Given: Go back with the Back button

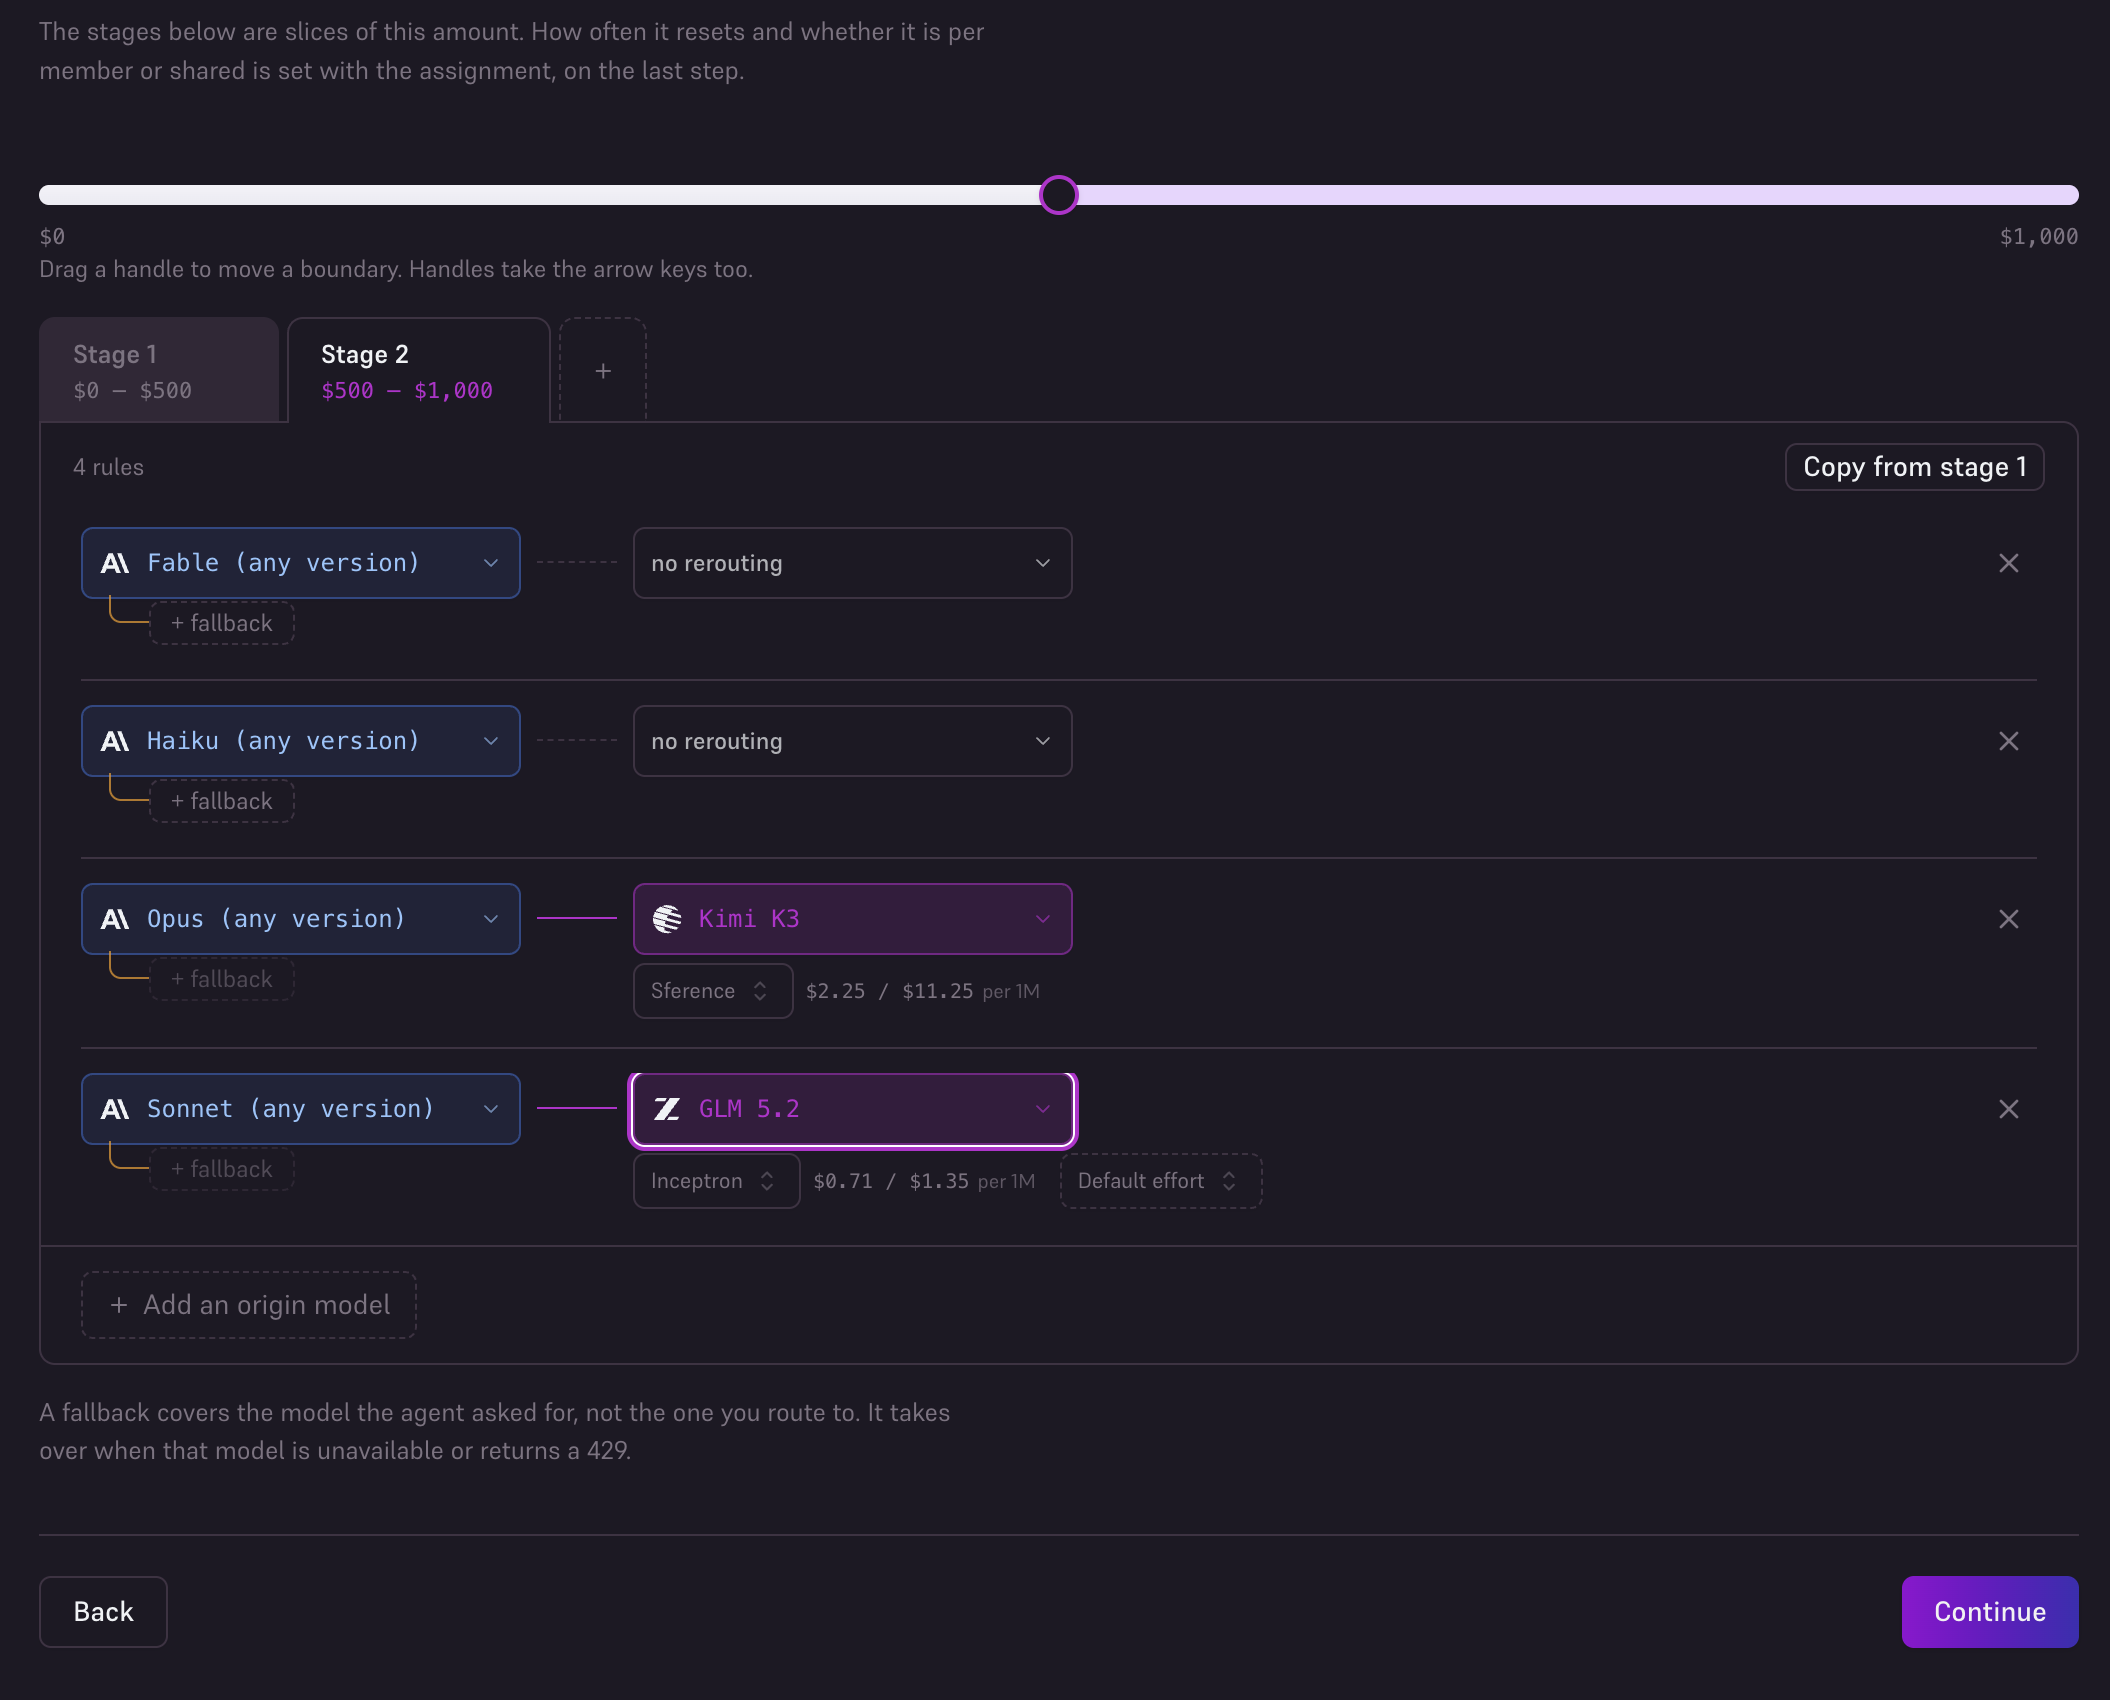Looking at the screenshot, I should tap(103, 1612).
